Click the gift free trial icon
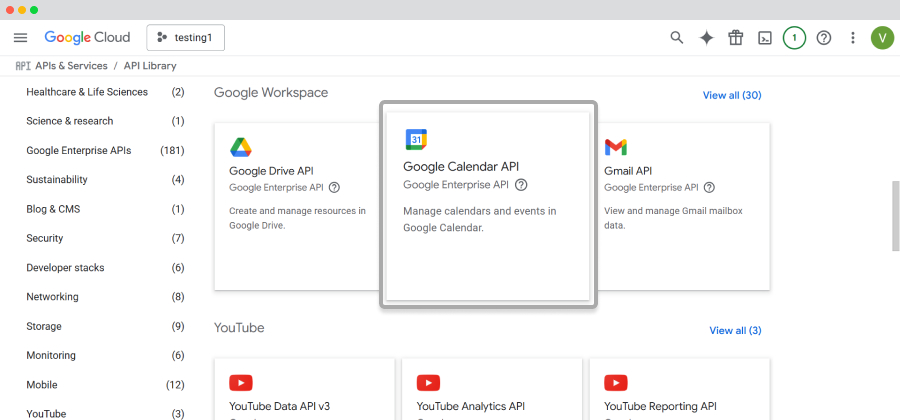 736,38
